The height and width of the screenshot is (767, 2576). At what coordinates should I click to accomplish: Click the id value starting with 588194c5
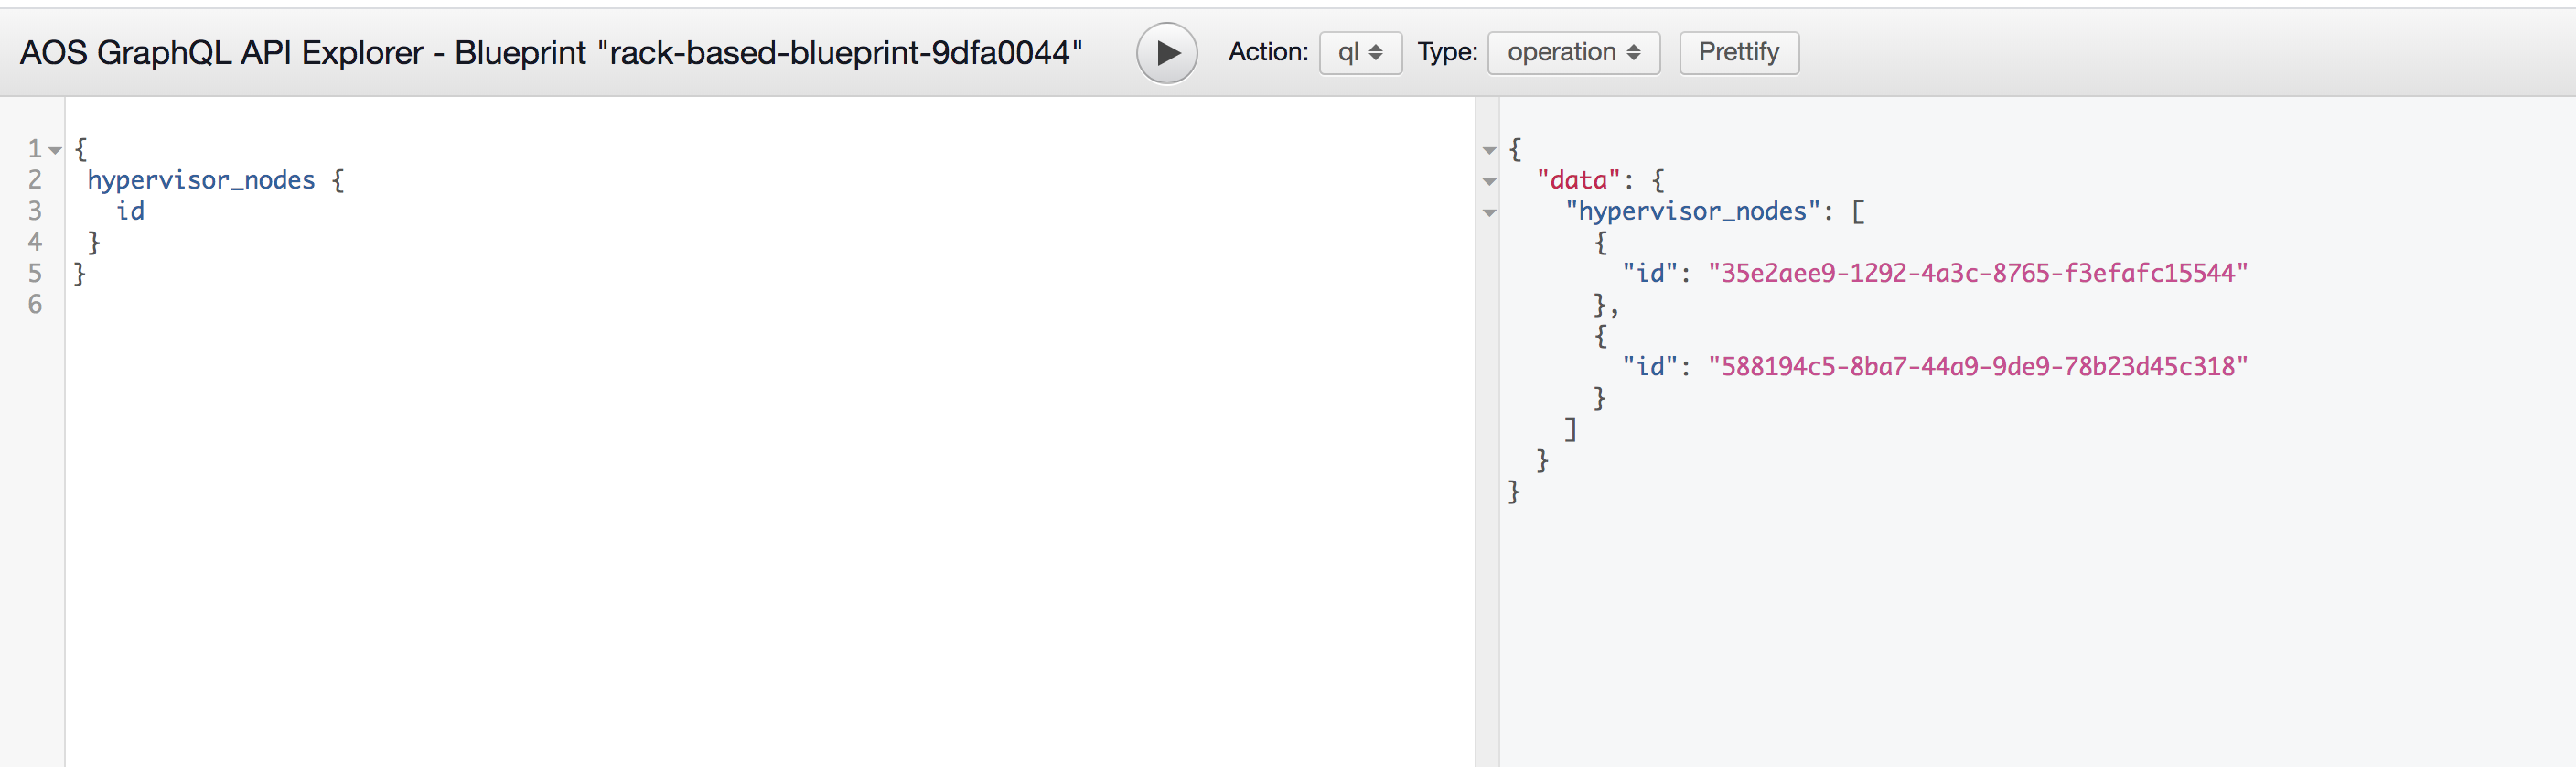(x=1977, y=366)
